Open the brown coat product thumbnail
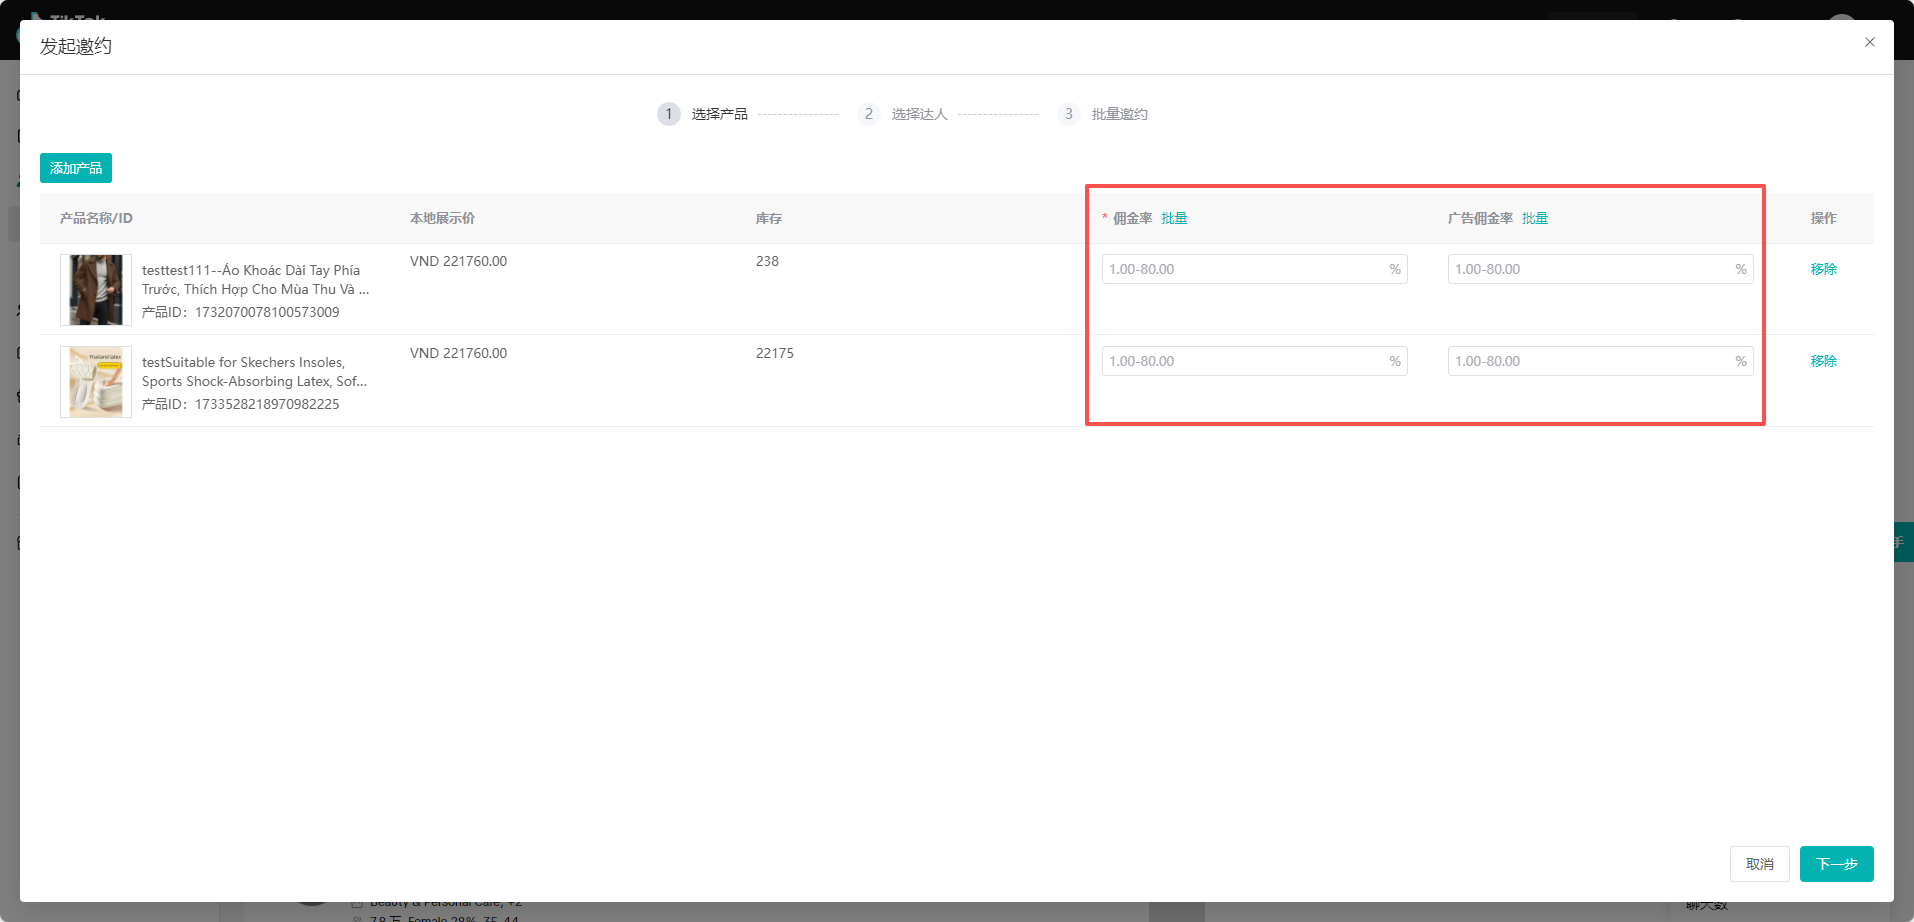Viewport: 1914px width, 922px height. (96, 290)
